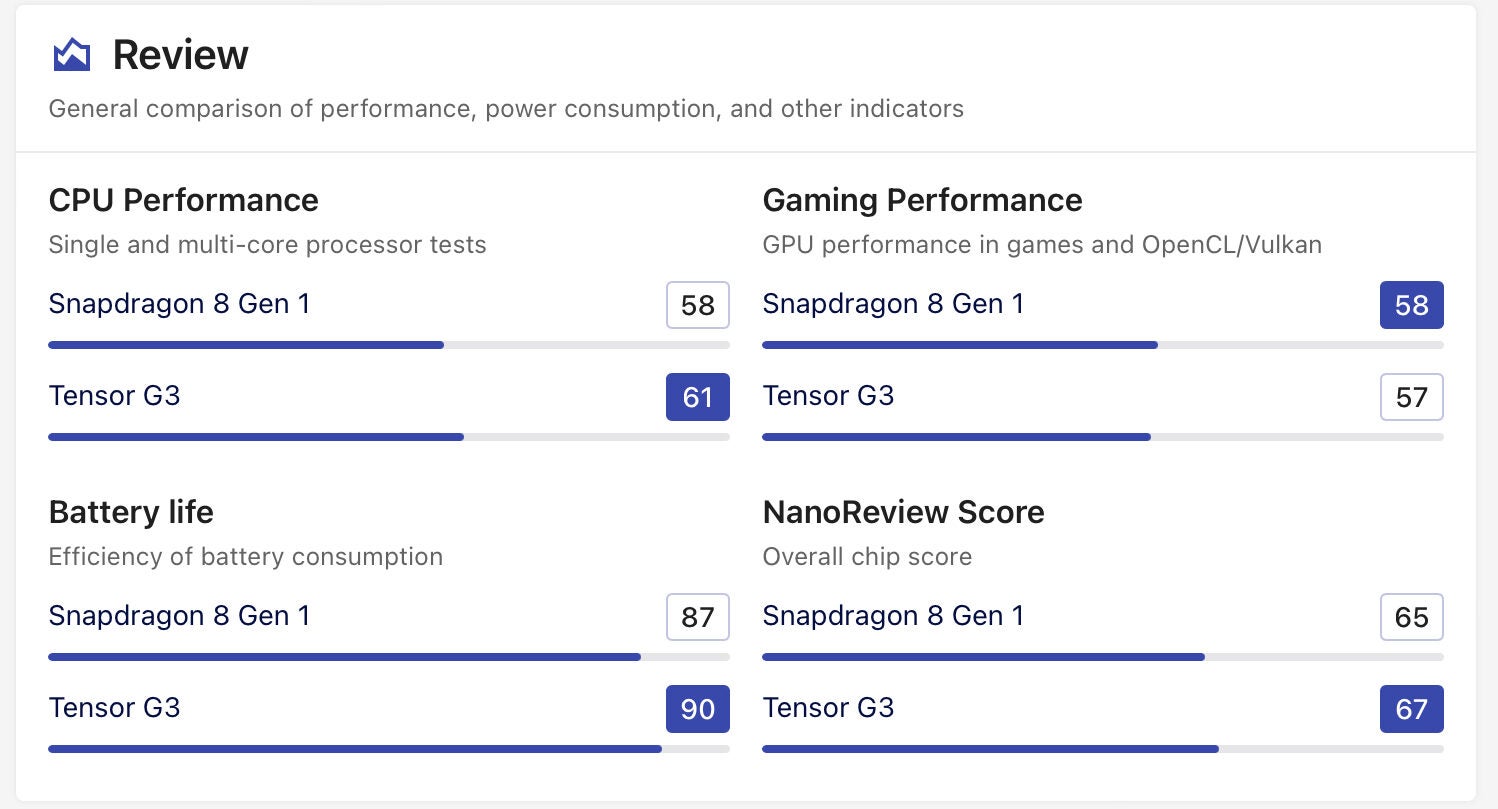Viewport: 1498px width, 809px height.
Task: Click Snapdragon 8 Gen 1 under CPU Performance
Action: 179,304
